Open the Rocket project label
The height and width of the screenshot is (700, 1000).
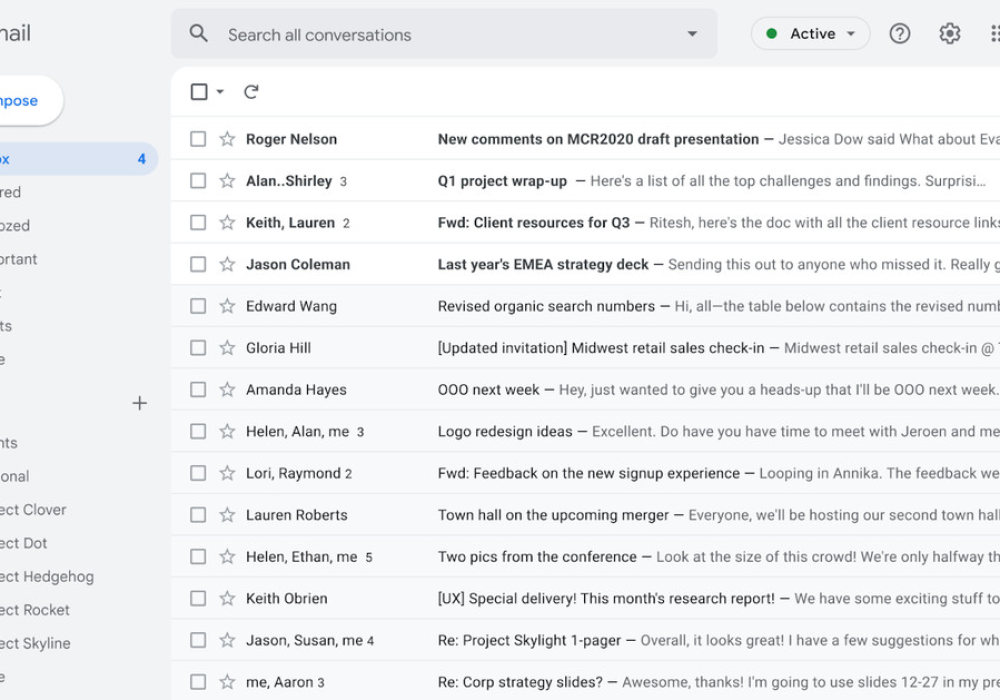click(34, 610)
